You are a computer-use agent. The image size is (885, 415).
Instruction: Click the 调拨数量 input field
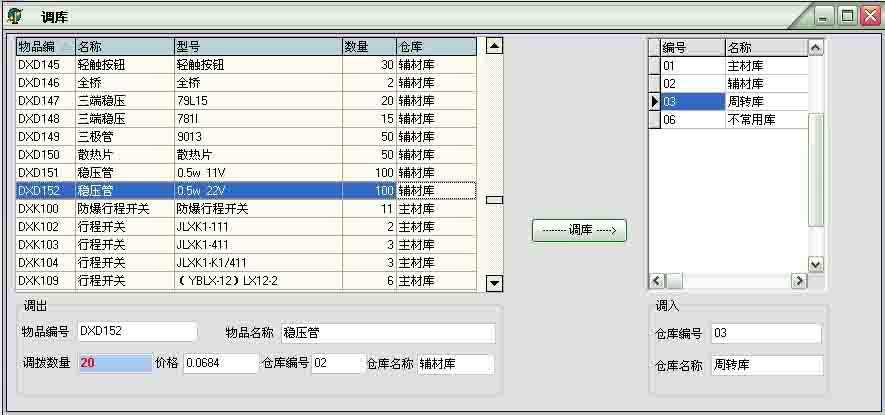113,363
